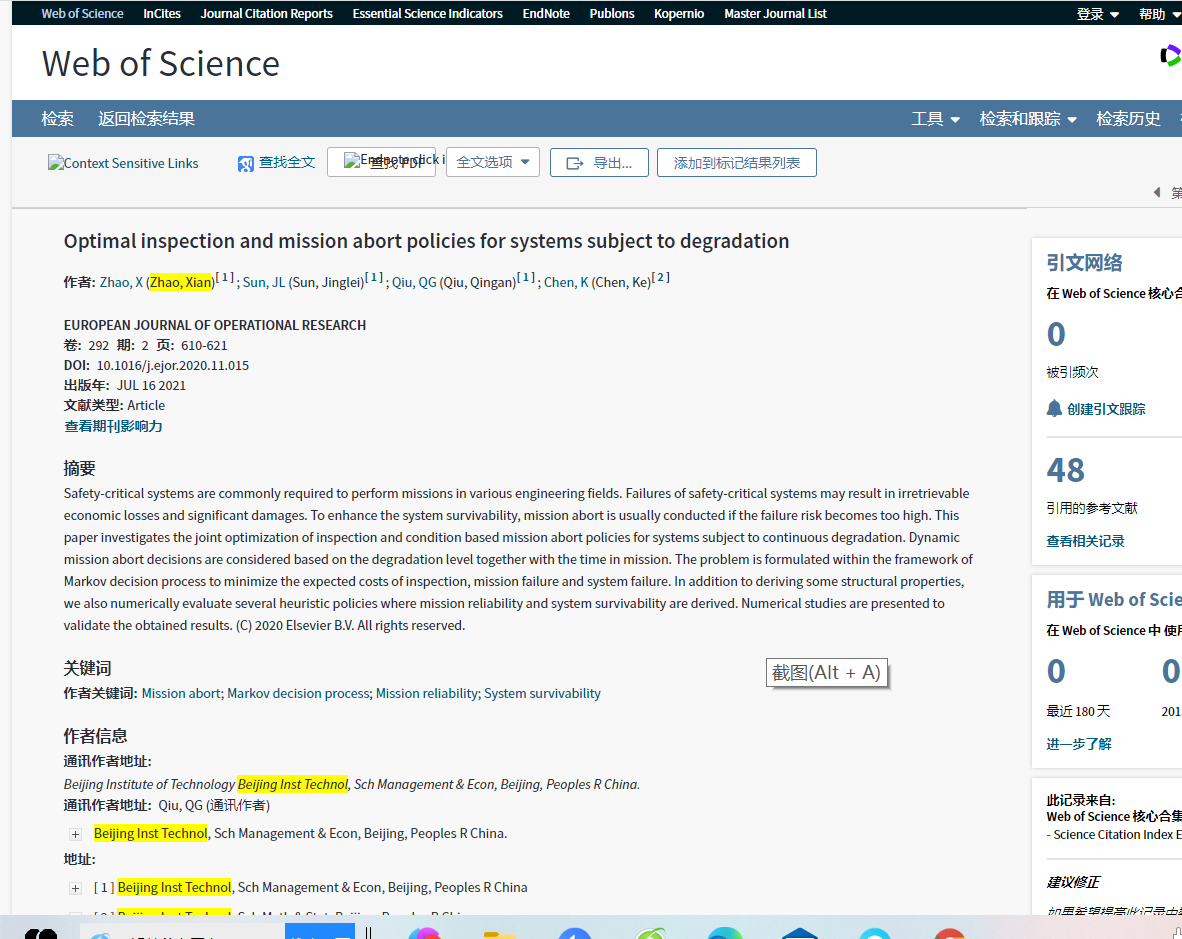Click the previous record arrow icon

[1157, 192]
